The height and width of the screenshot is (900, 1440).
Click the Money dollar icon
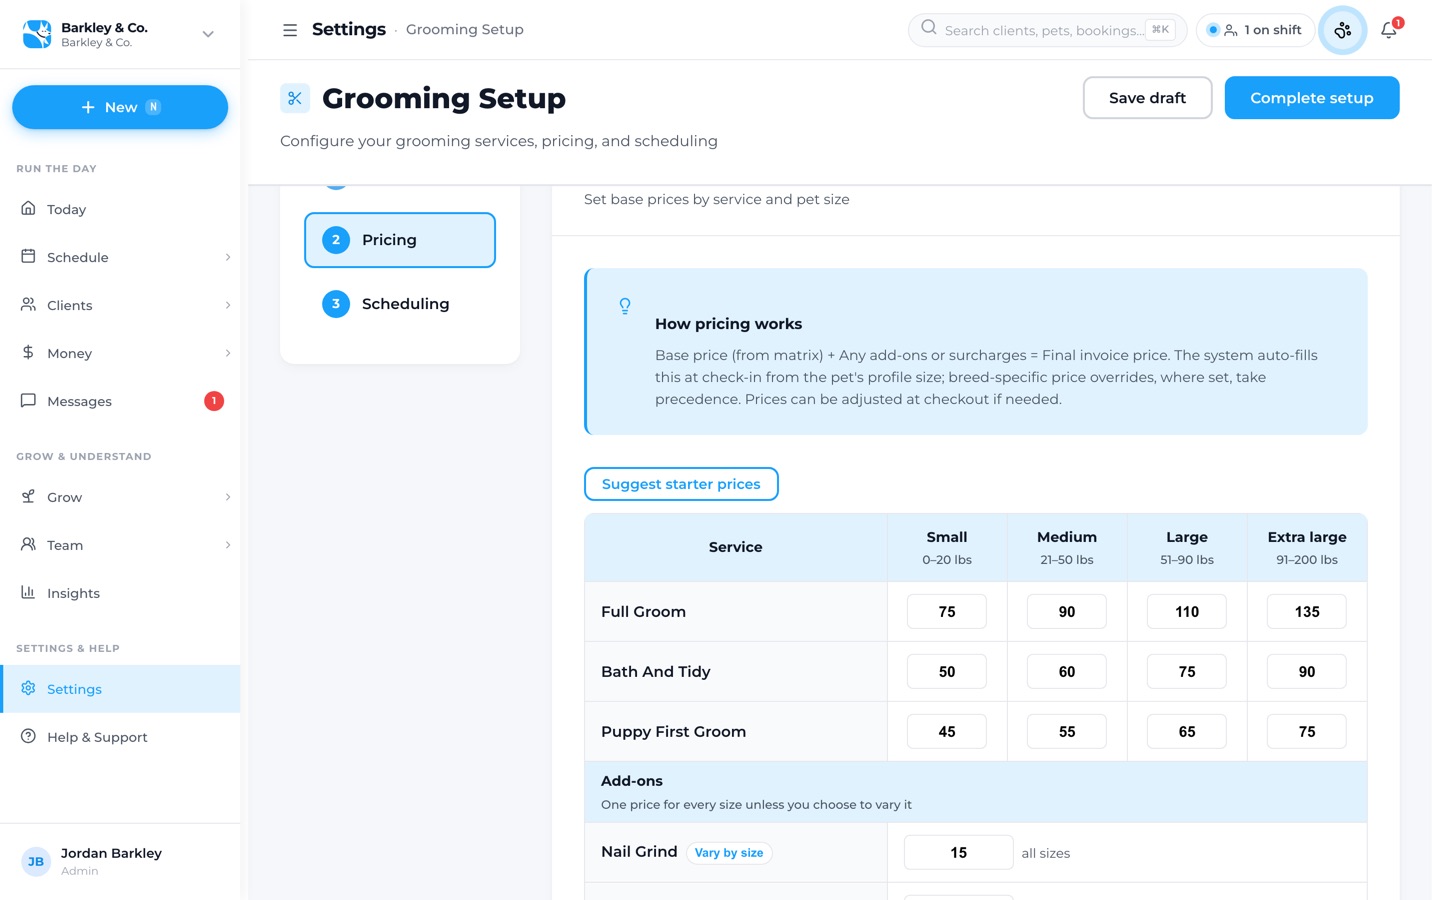point(28,353)
